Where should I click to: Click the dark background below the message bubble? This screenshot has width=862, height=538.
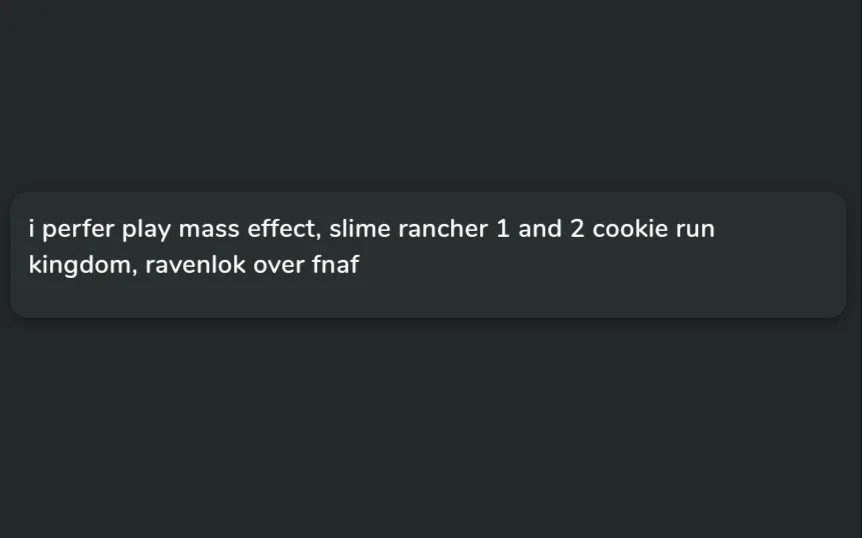coord(430,430)
